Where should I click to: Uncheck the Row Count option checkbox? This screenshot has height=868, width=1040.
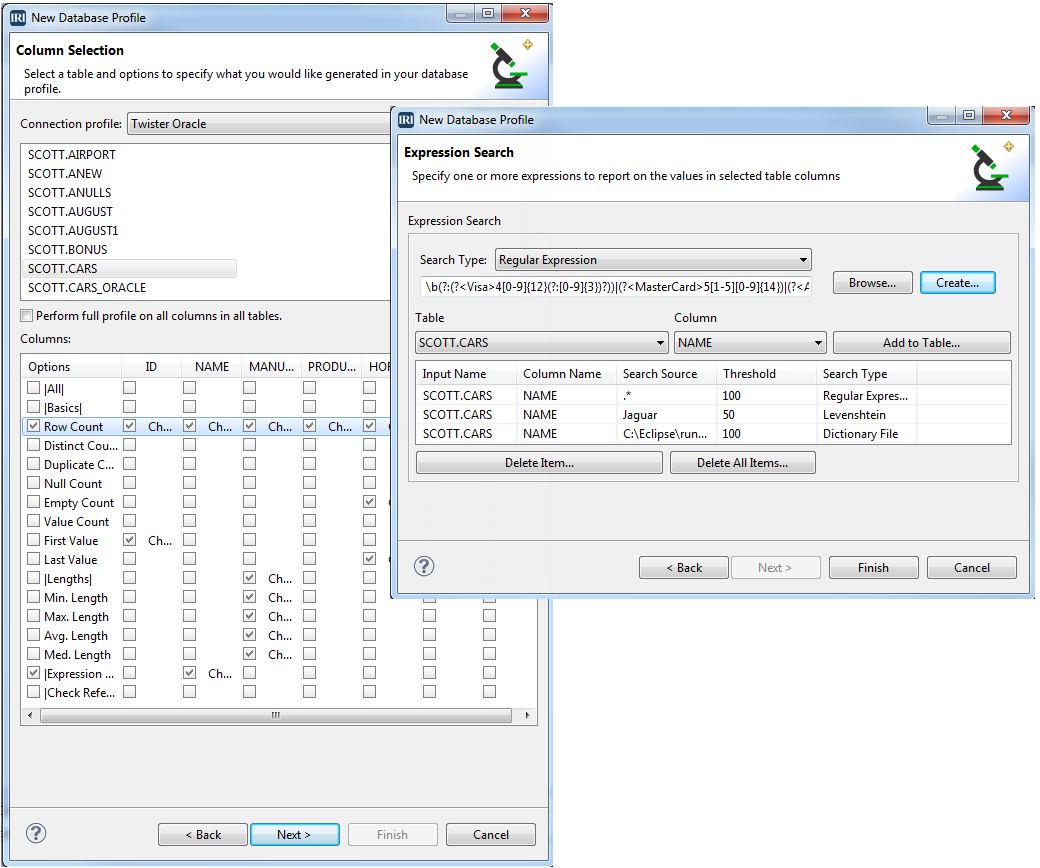pyautogui.click(x=33, y=426)
